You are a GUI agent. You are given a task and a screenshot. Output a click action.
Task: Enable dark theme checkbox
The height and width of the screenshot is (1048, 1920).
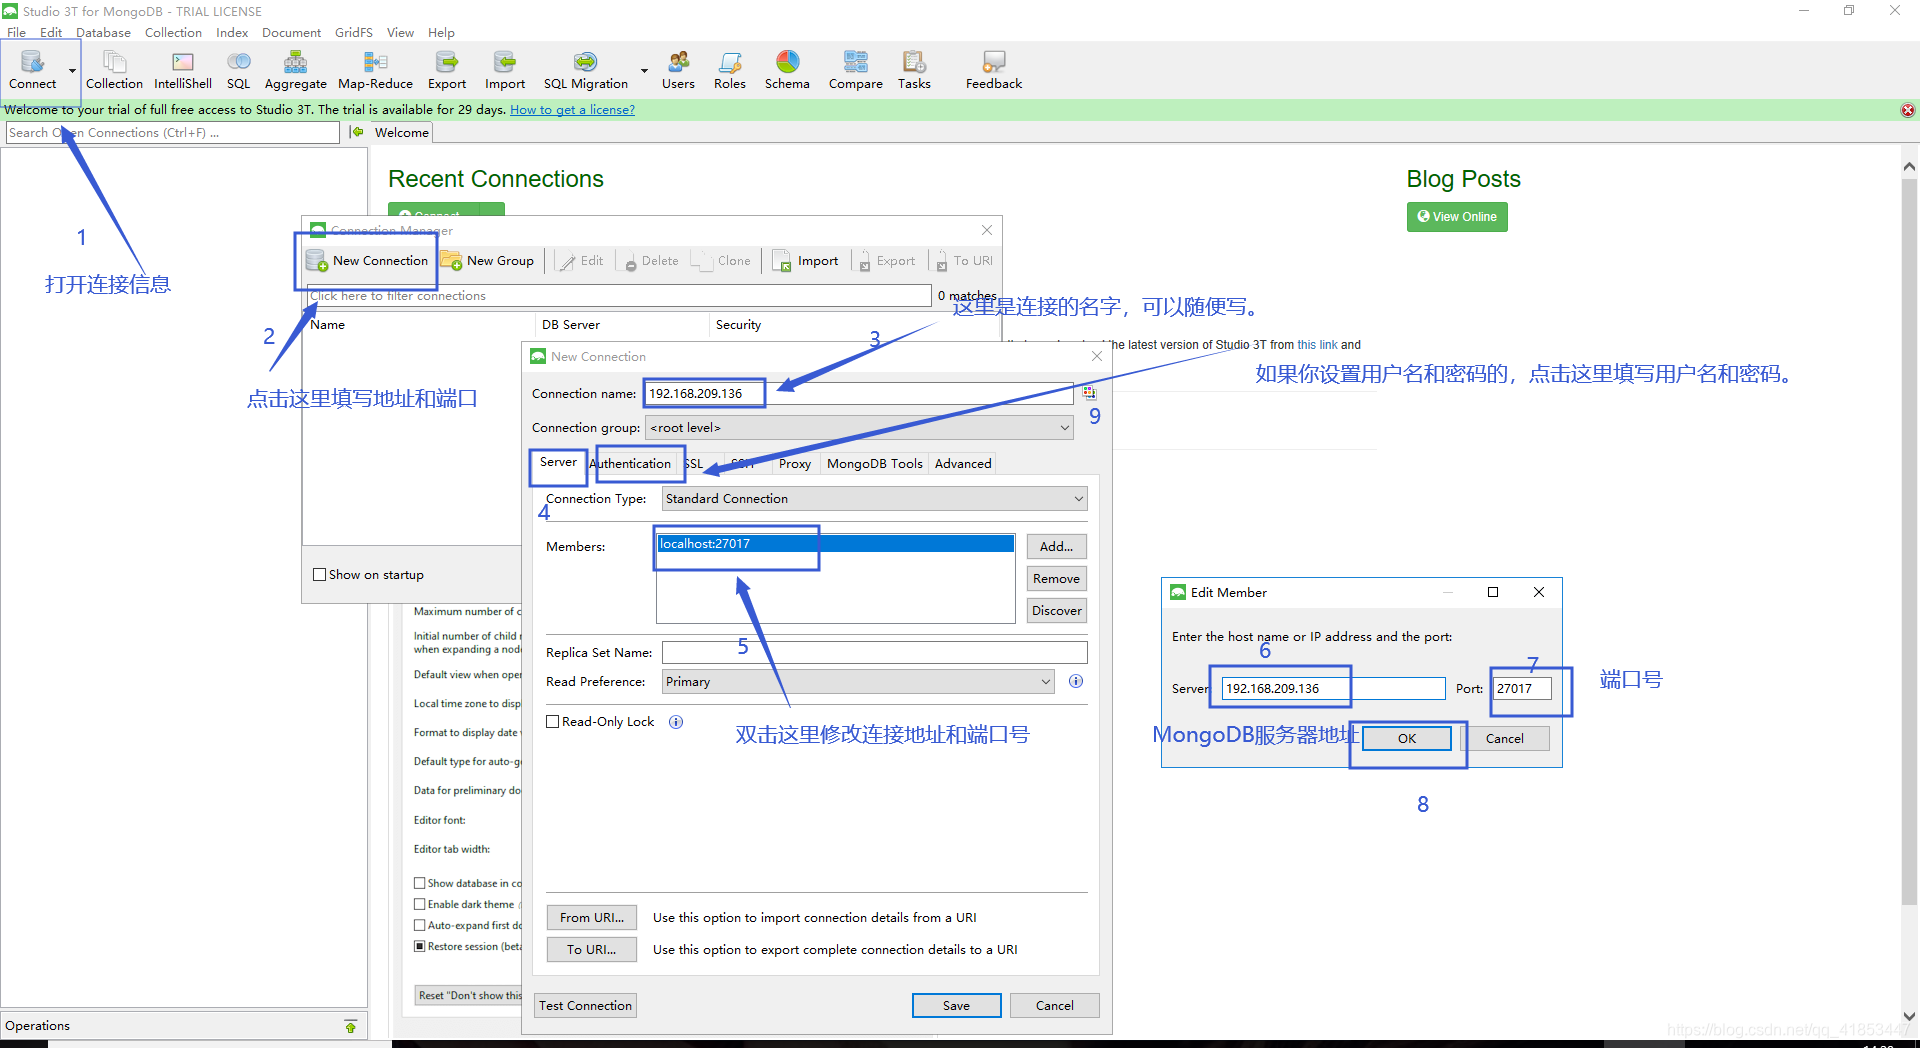click(x=420, y=904)
